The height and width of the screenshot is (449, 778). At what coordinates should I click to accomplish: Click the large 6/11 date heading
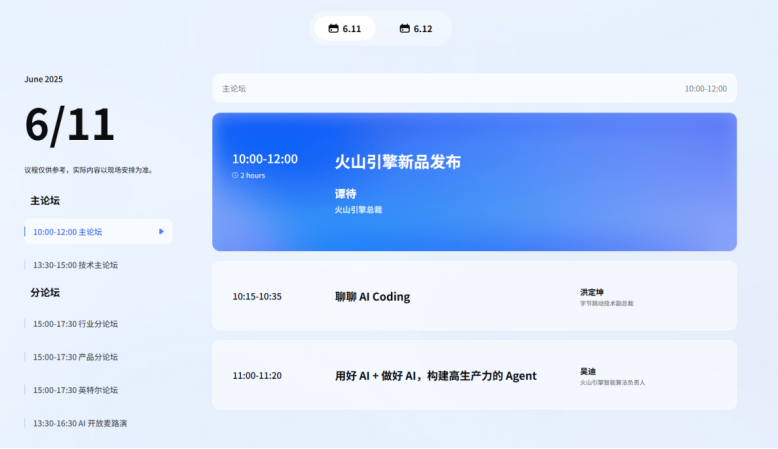point(69,125)
